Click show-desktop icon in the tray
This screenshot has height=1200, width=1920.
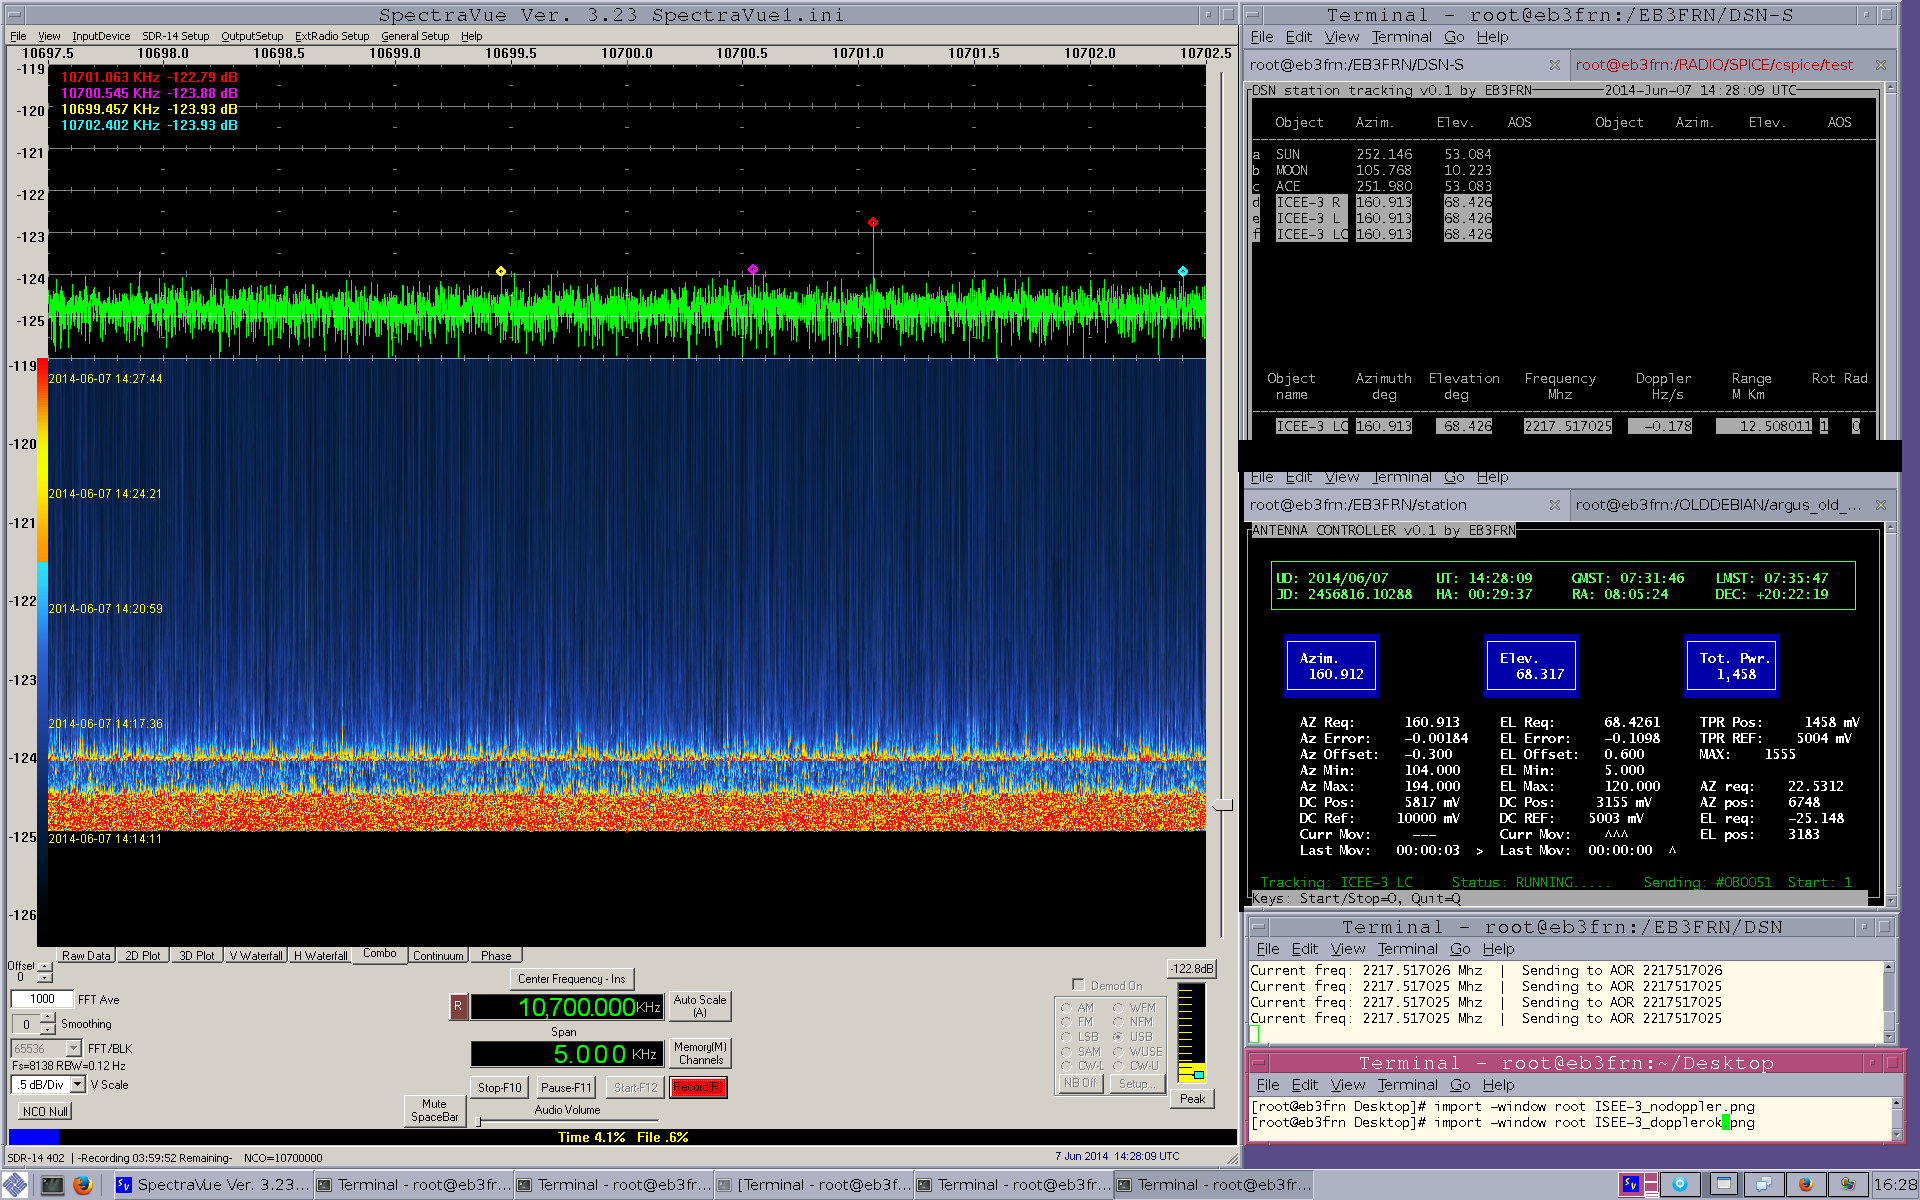[1722, 1185]
